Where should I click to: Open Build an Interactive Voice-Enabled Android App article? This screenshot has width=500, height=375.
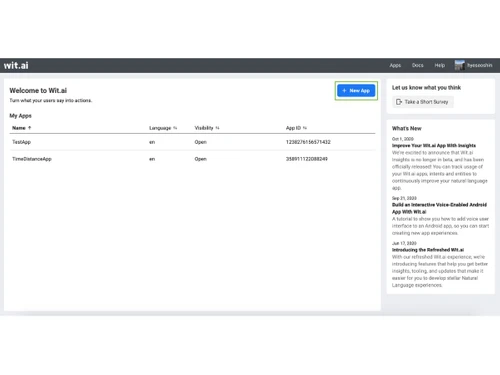(439, 208)
